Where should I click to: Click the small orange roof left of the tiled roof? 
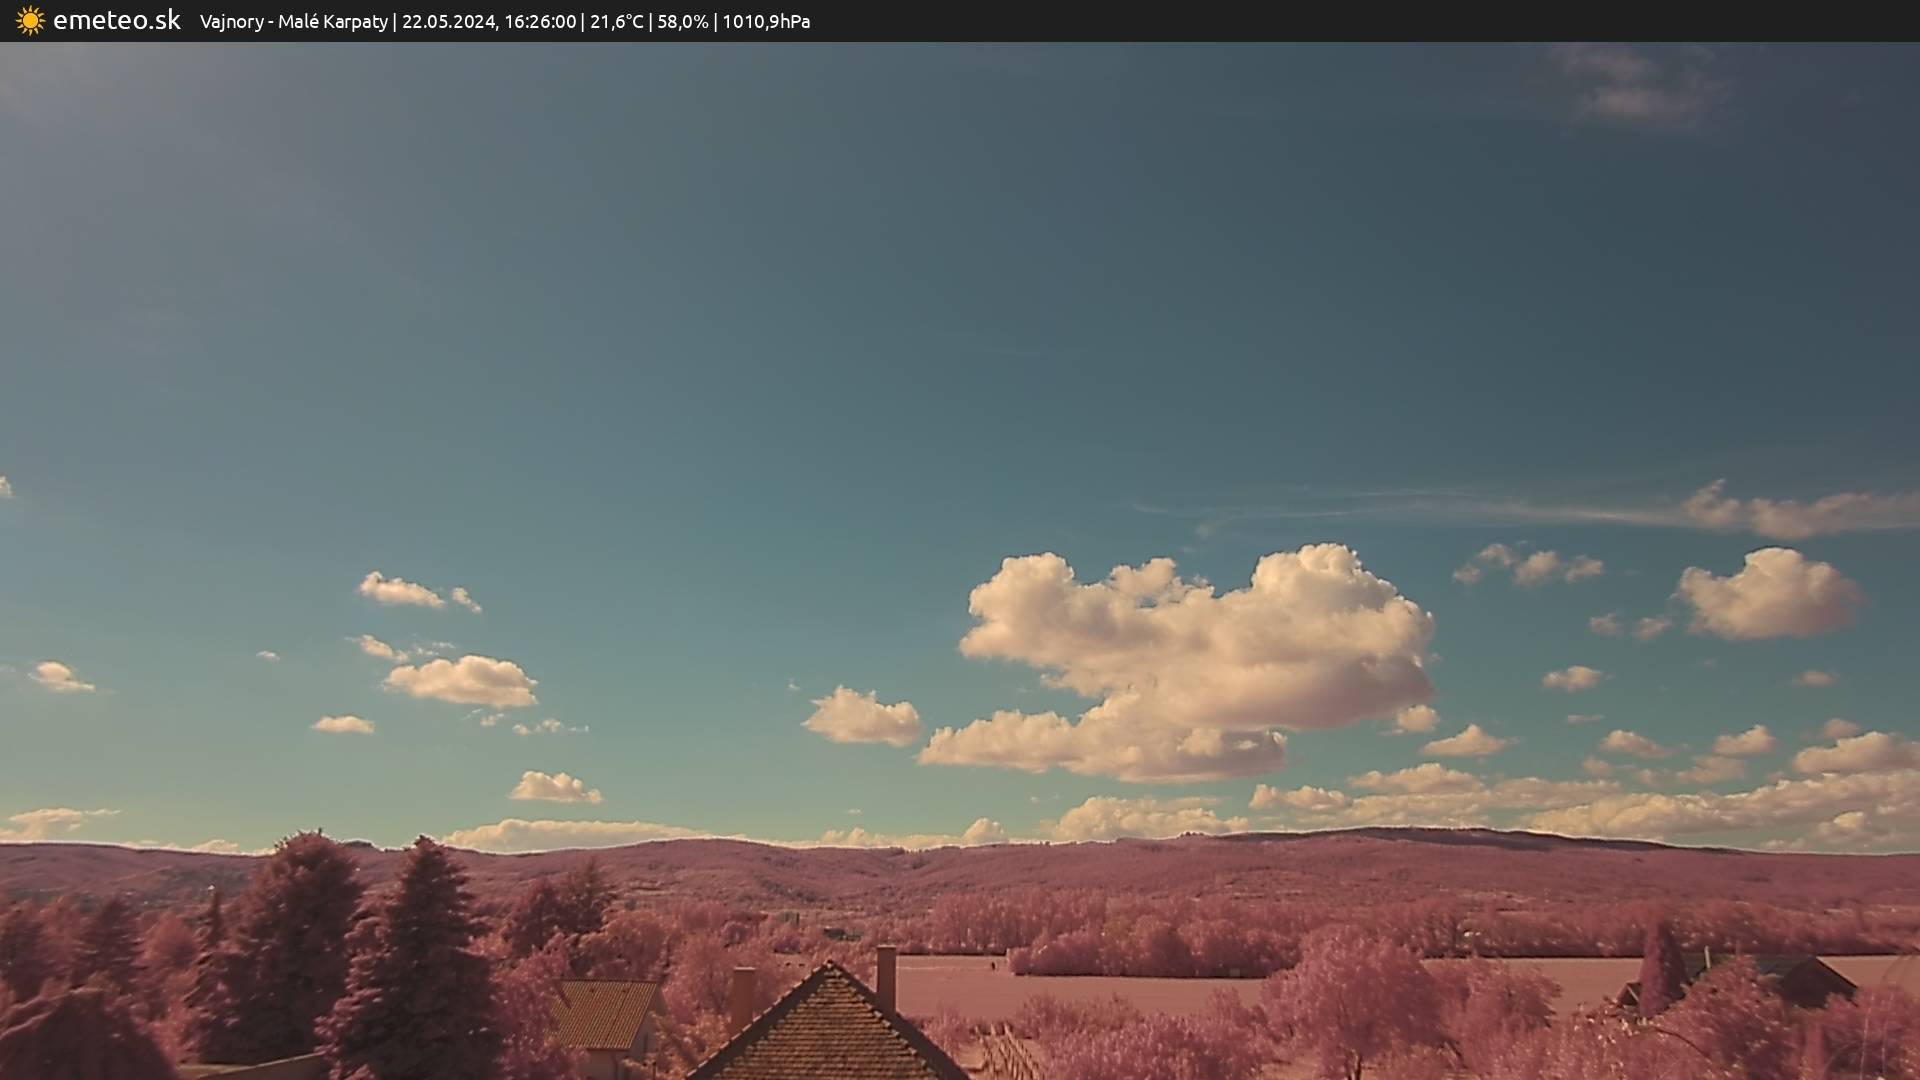(603, 1012)
